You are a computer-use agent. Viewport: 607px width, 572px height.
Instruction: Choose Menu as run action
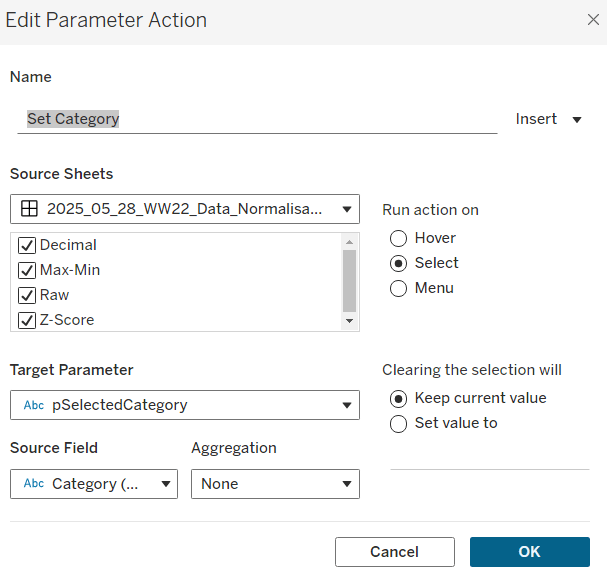point(398,288)
